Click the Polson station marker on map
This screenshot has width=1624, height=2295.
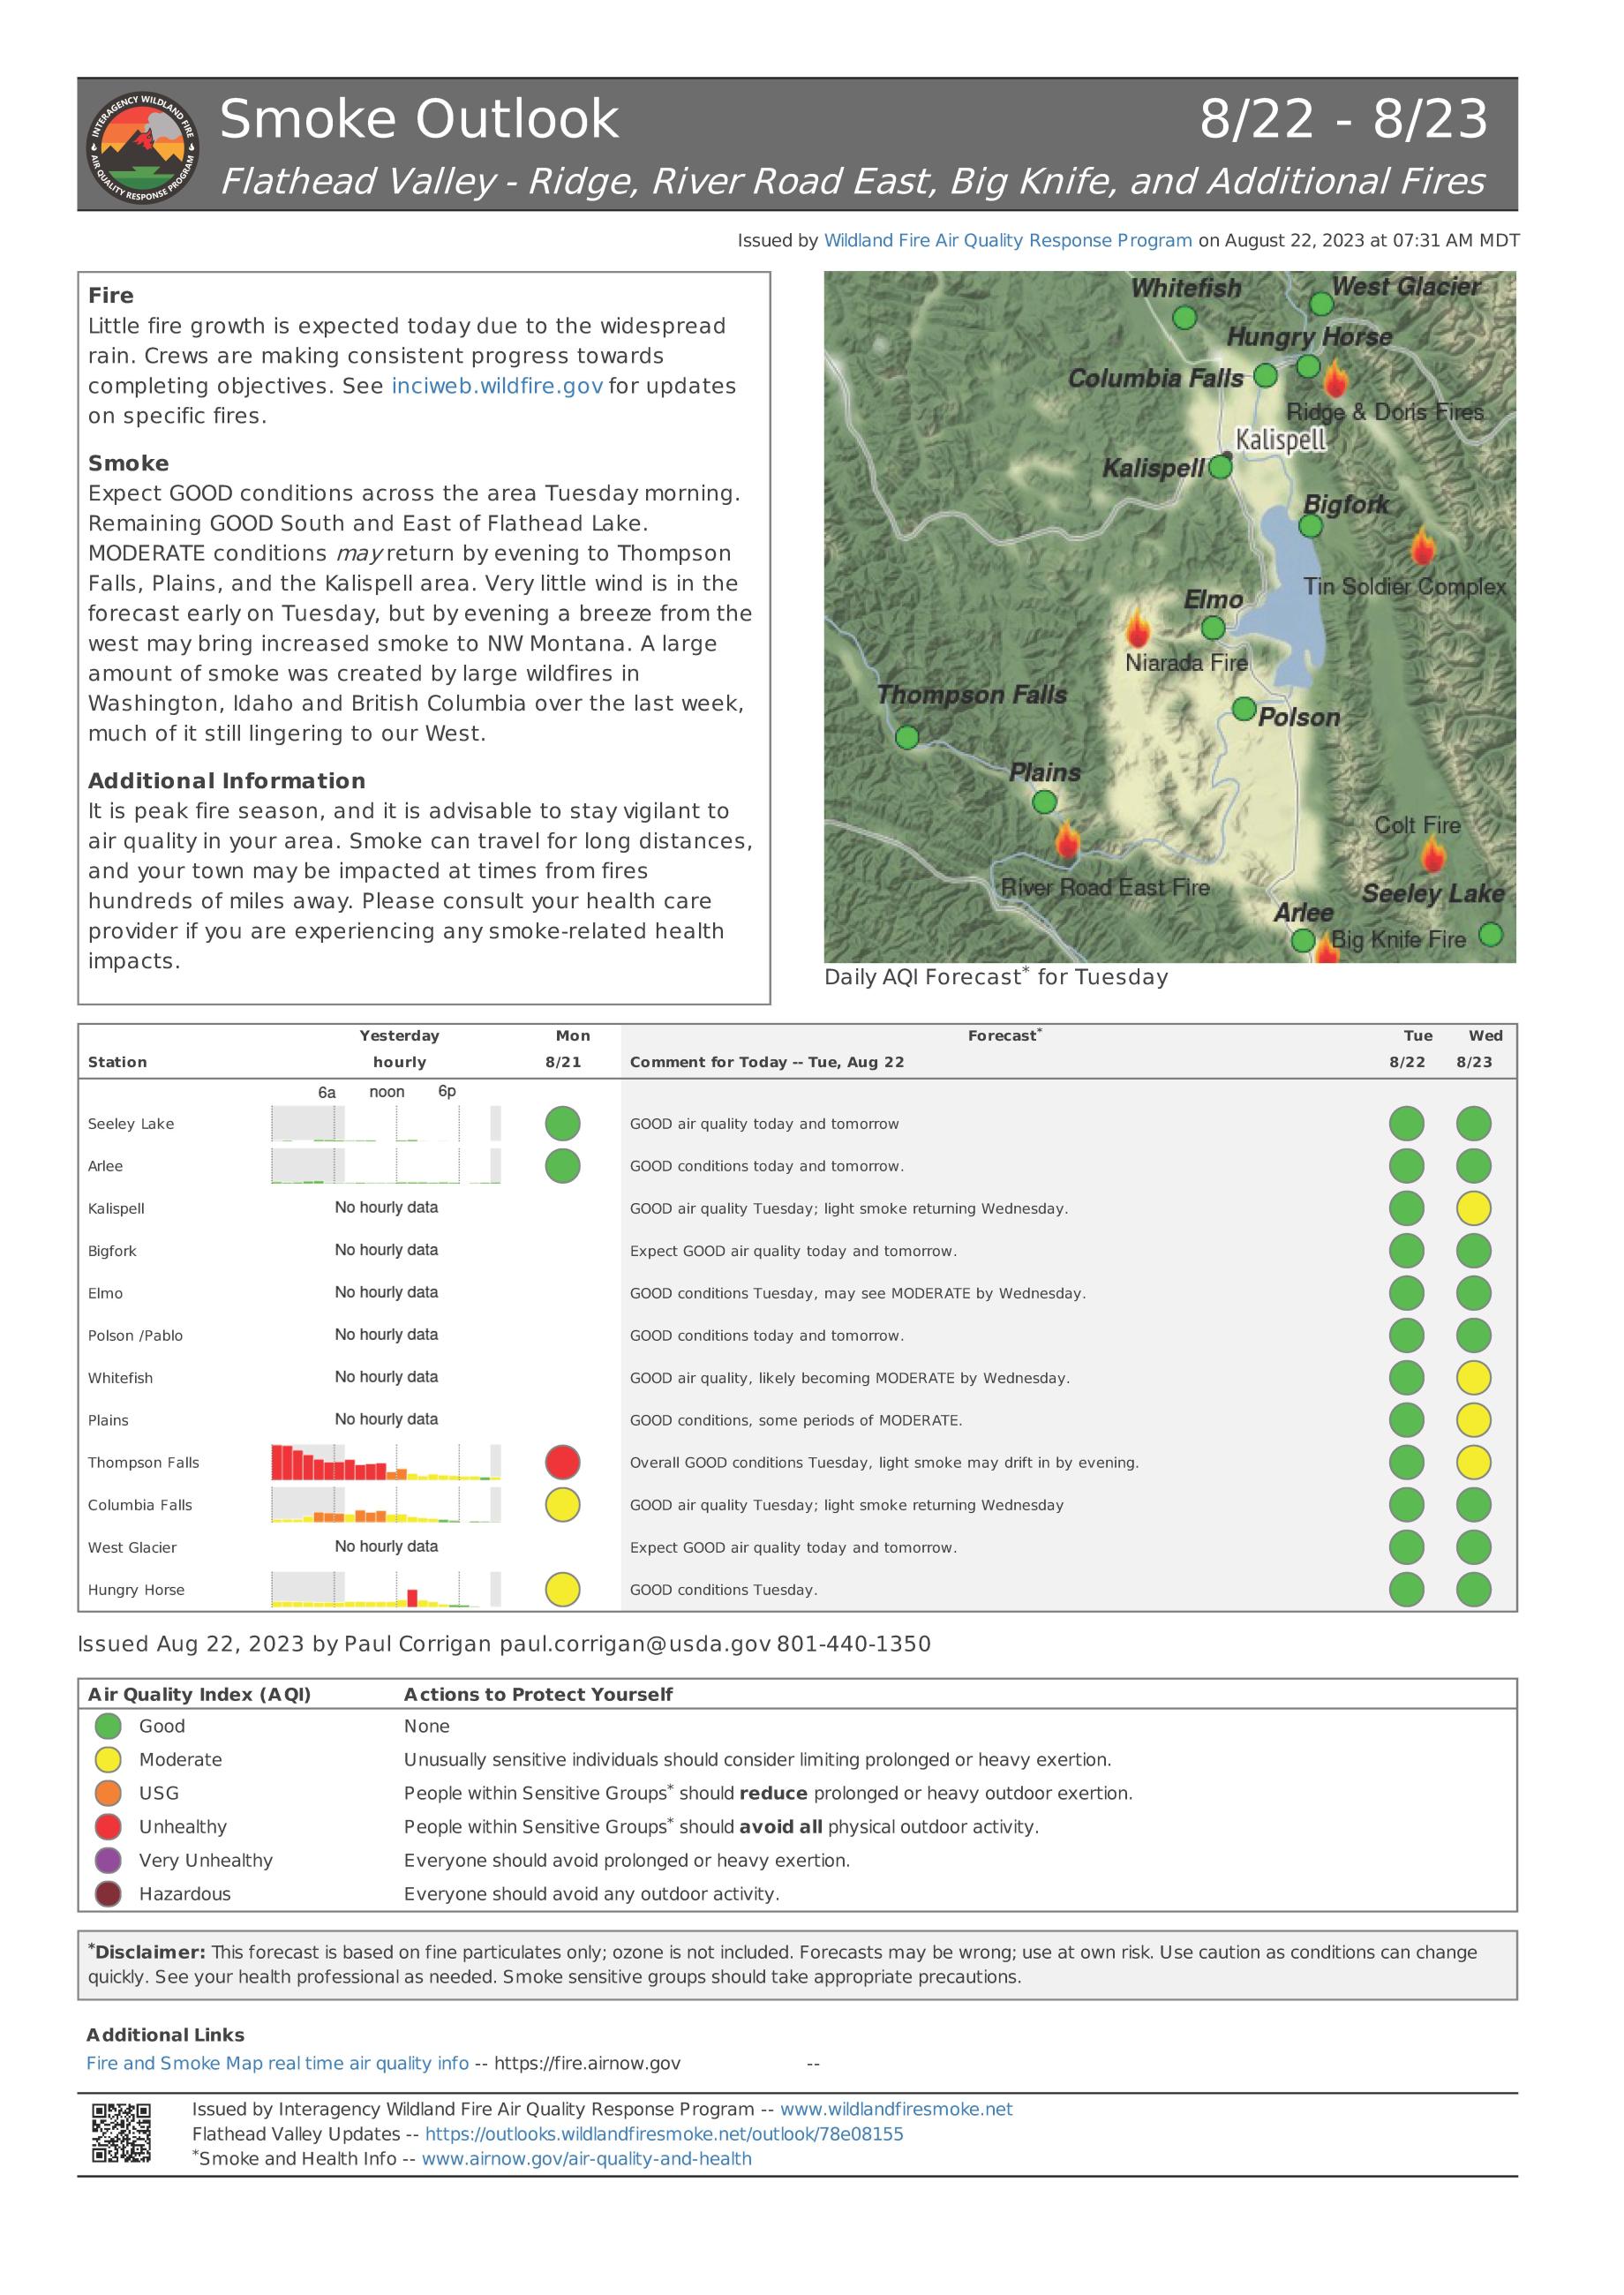[1243, 709]
